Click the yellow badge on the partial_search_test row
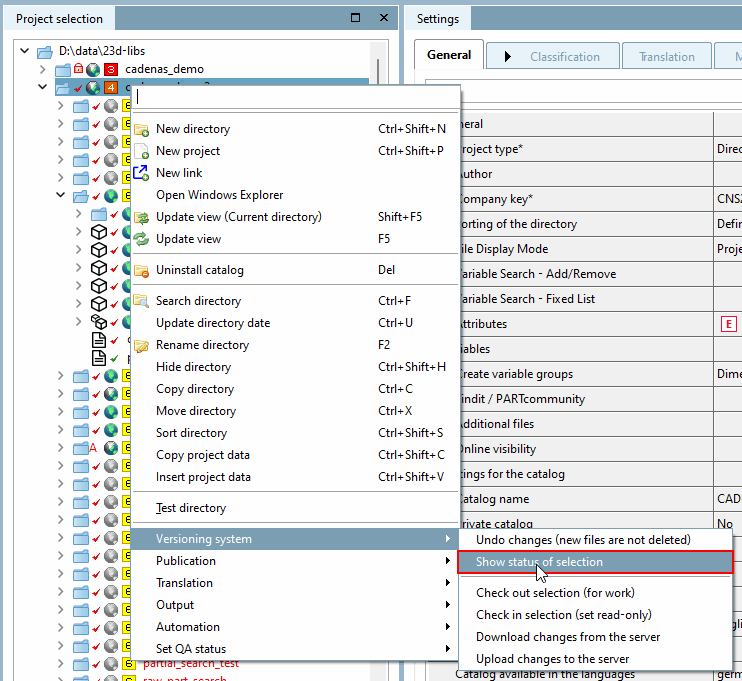Image resolution: width=742 pixels, height=681 pixels. point(128,663)
